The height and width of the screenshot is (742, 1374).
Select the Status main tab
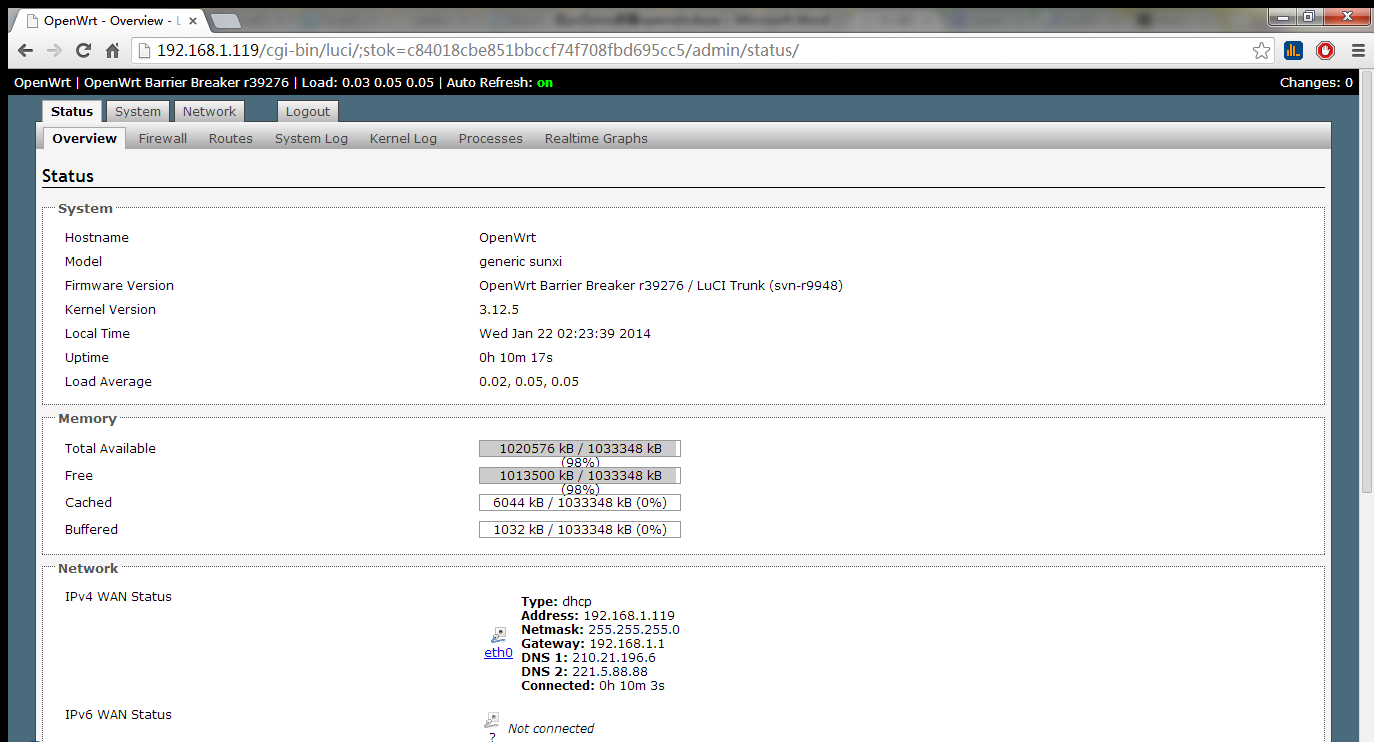(x=72, y=112)
